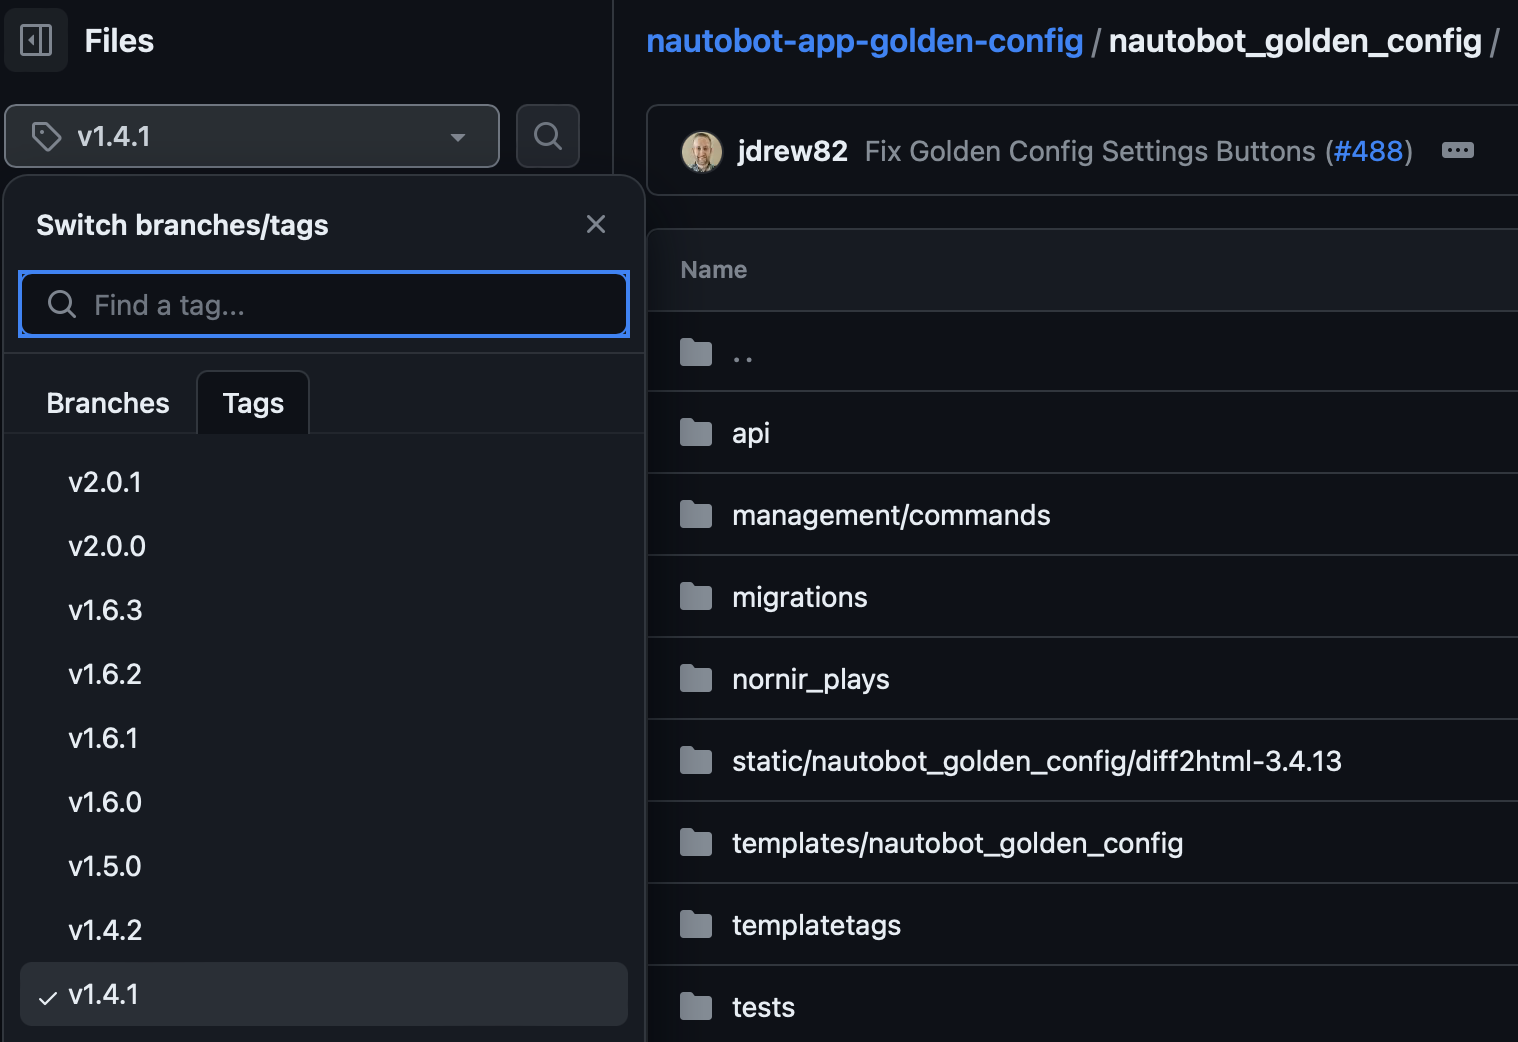This screenshot has height=1042, width=1518.
Task: Open nautobot-app-golden-config repository link
Action: click(x=864, y=41)
